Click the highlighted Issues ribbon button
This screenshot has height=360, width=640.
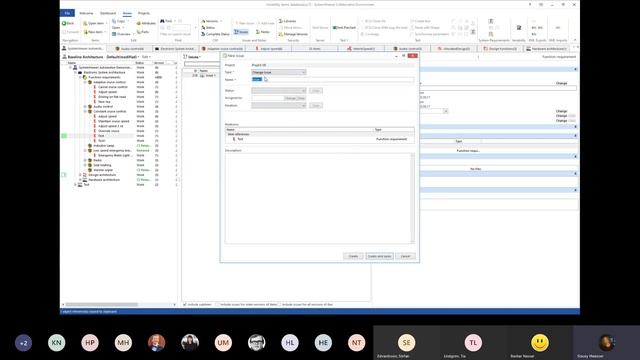pos(241,31)
